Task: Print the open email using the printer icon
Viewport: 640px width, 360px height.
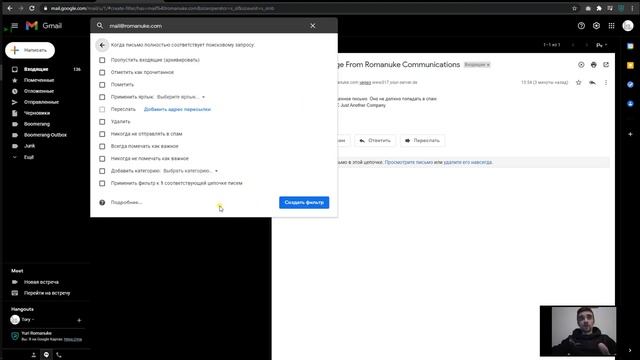Action: [593, 64]
